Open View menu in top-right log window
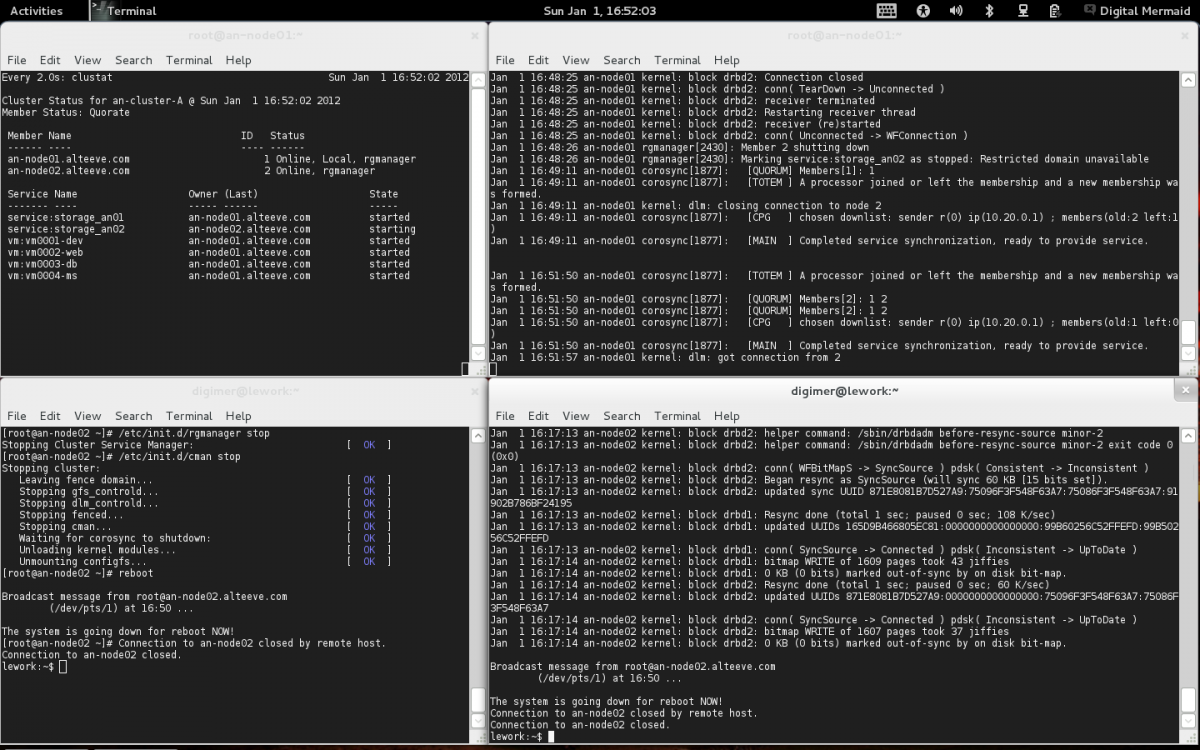Screen dimensions: 1200x750 click(576, 60)
